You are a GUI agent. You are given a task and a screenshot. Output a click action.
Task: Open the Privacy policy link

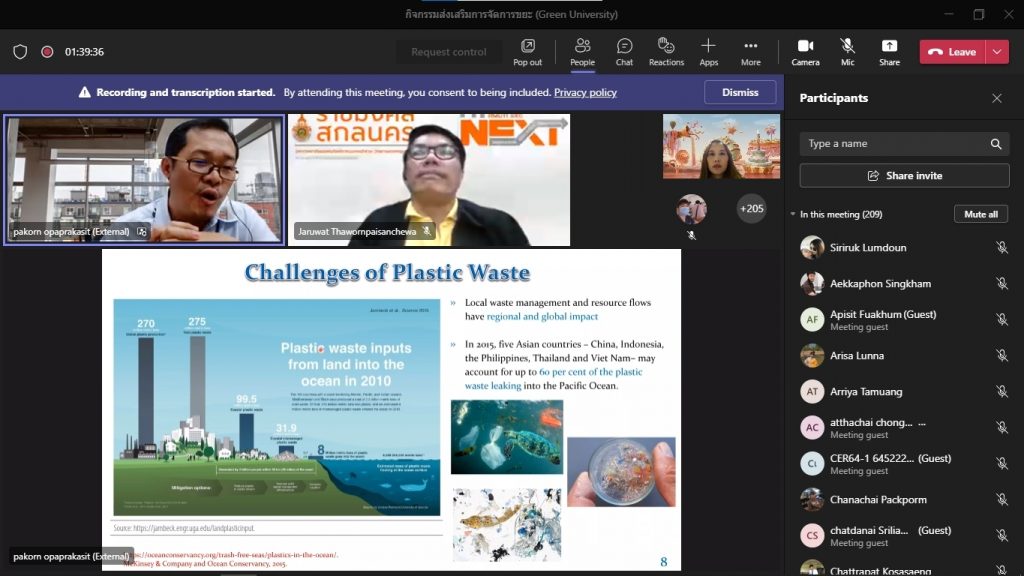585,93
